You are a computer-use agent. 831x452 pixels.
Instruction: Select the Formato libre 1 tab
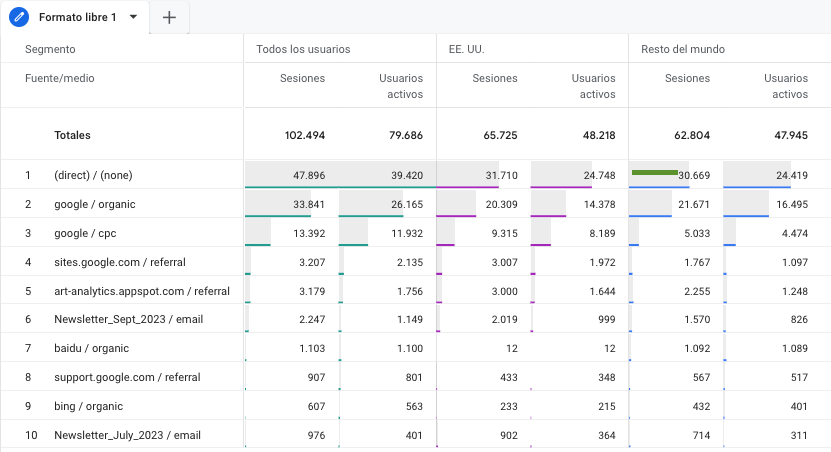click(x=77, y=17)
